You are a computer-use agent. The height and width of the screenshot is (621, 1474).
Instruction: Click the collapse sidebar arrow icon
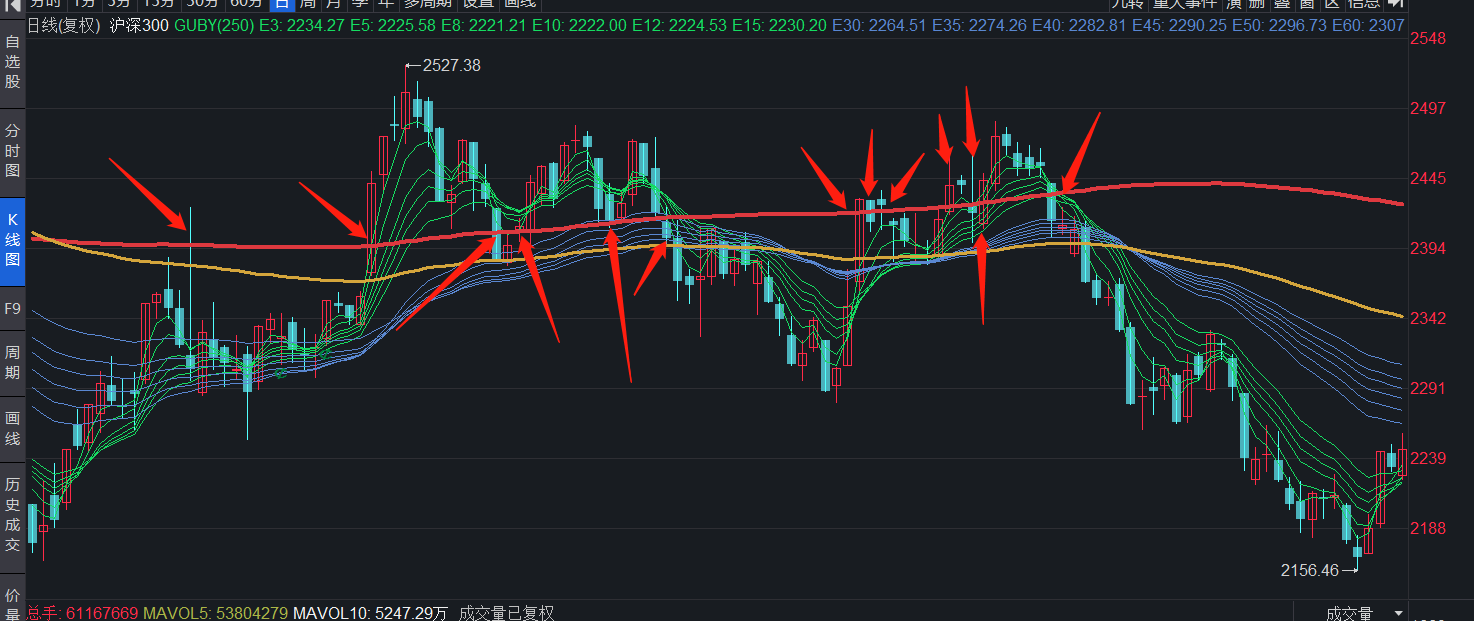(x=13, y=5)
